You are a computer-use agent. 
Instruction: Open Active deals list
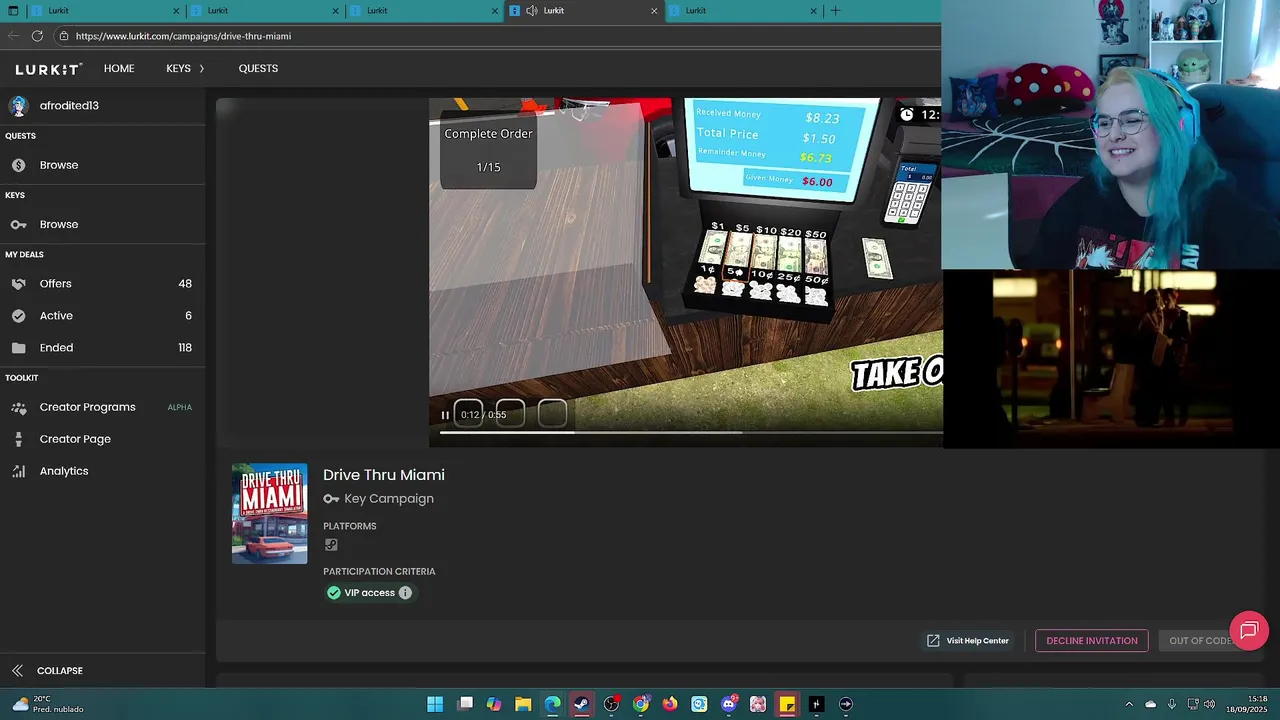tap(102, 316)
